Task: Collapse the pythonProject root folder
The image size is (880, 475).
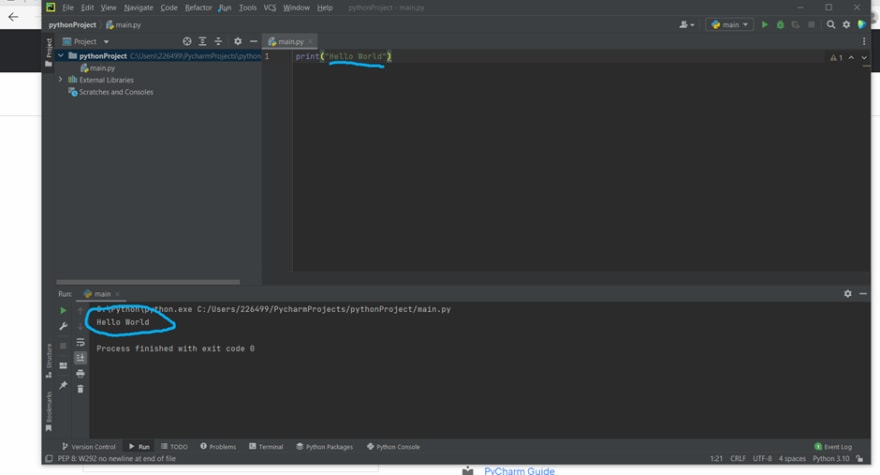Action: click(61, 56)
